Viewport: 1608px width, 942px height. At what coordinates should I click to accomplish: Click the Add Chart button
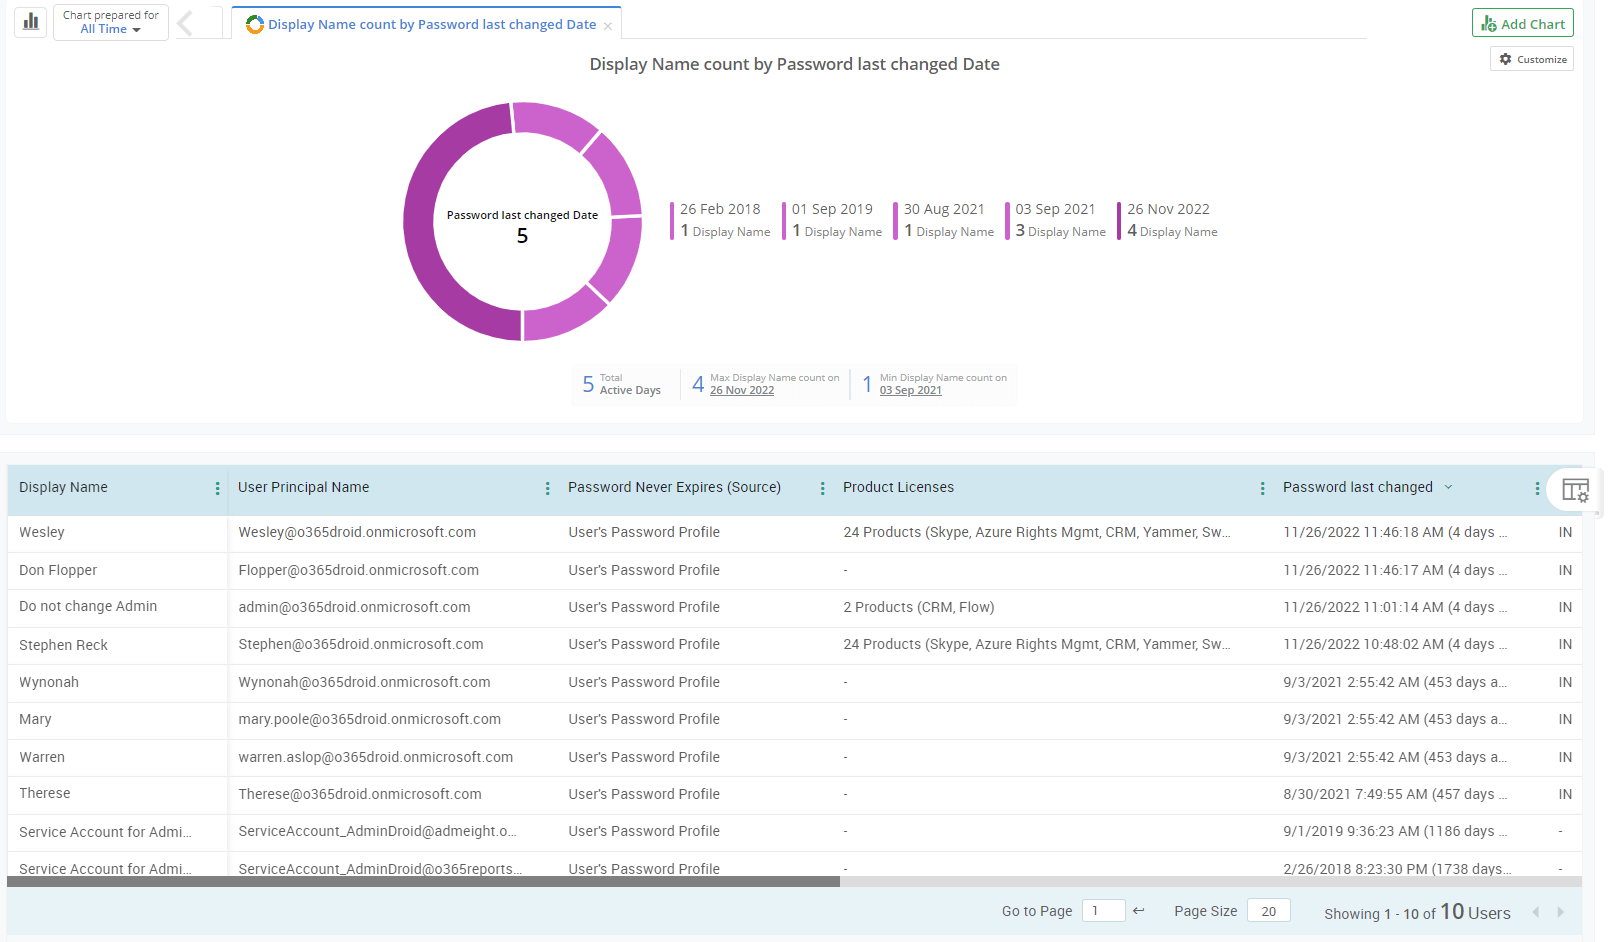1522,23
